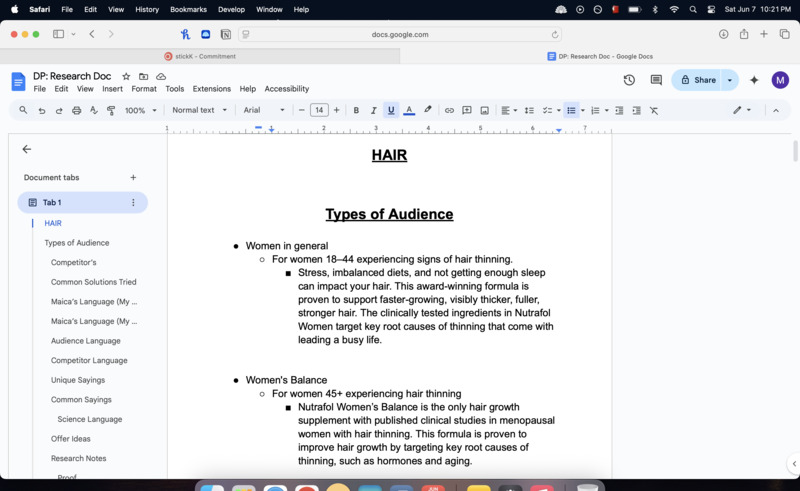This screenshot has height=491, width=800.
Task: Open the editing mode dropdown
Action: (742, 110)
